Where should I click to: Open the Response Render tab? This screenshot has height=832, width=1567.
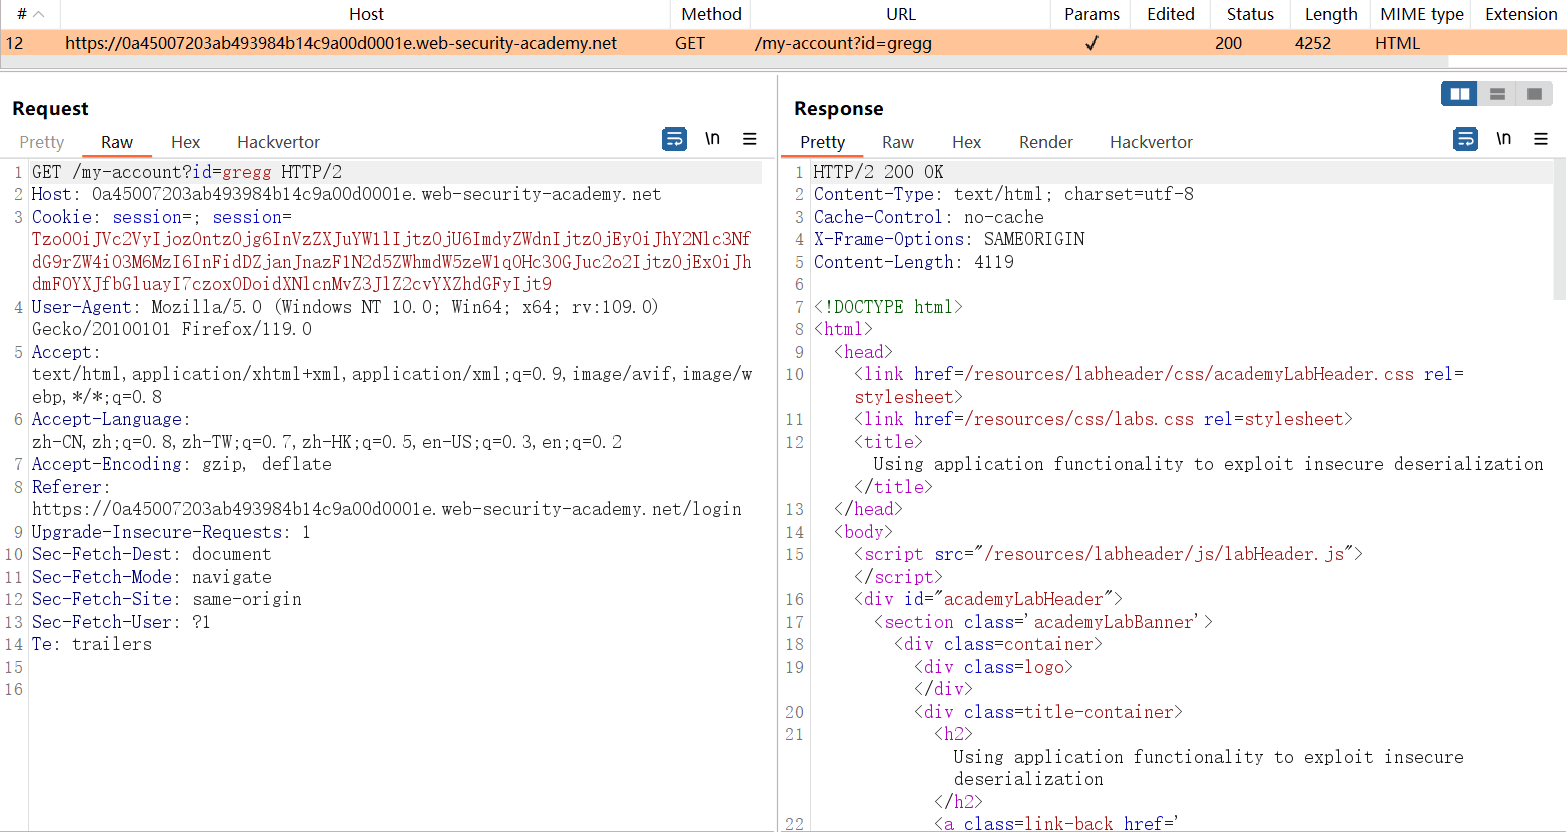pyautogui.click(x=1045, y=142)
